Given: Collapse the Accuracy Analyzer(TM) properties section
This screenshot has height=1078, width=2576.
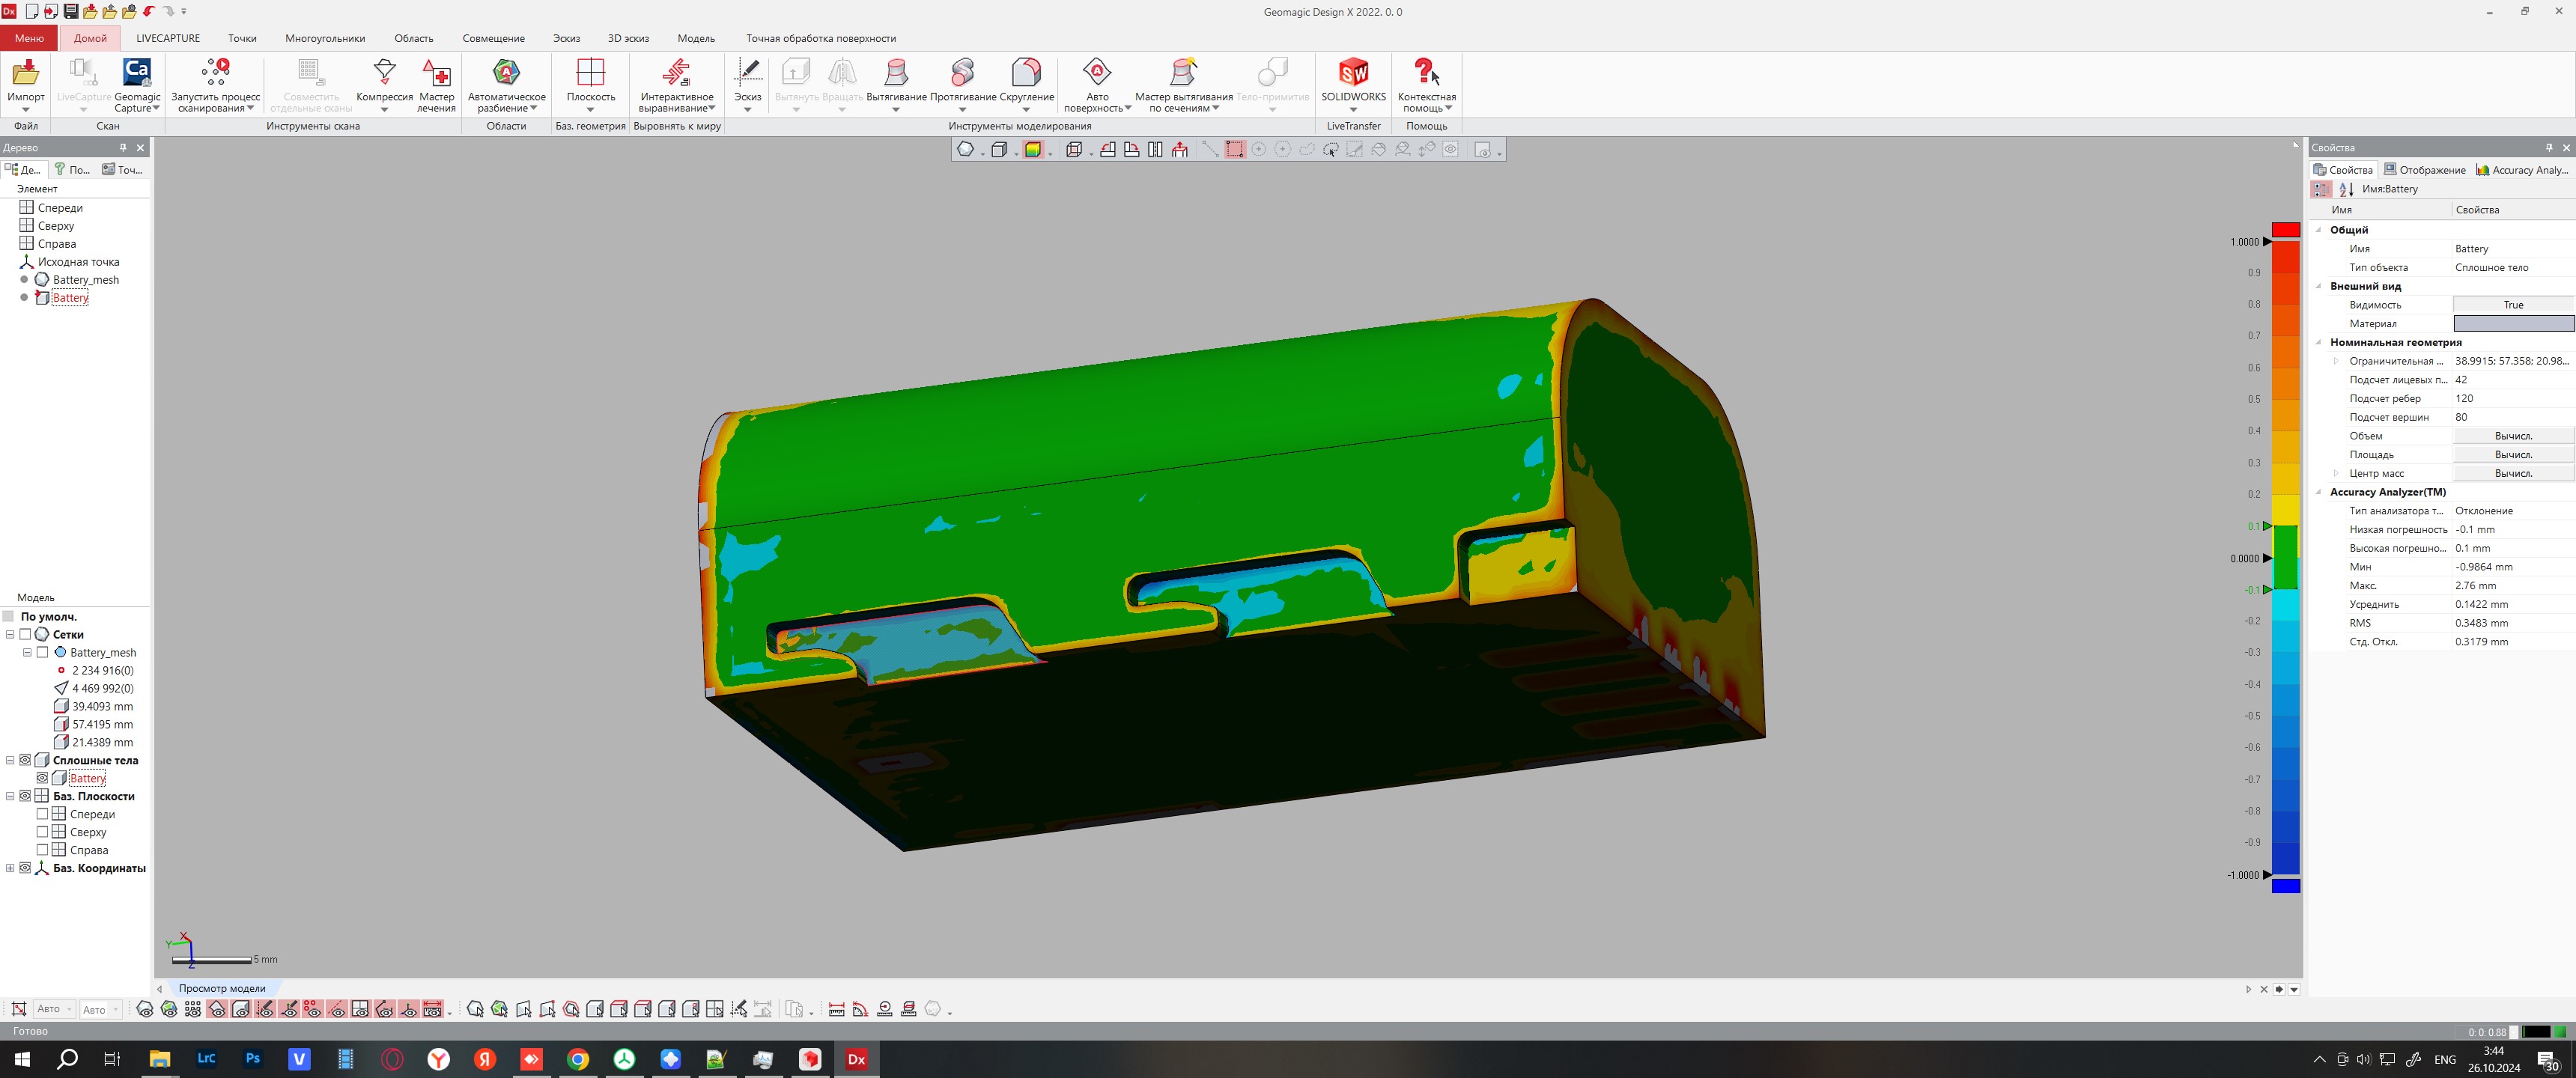Looking at the screenshot, I should 2319,492.
